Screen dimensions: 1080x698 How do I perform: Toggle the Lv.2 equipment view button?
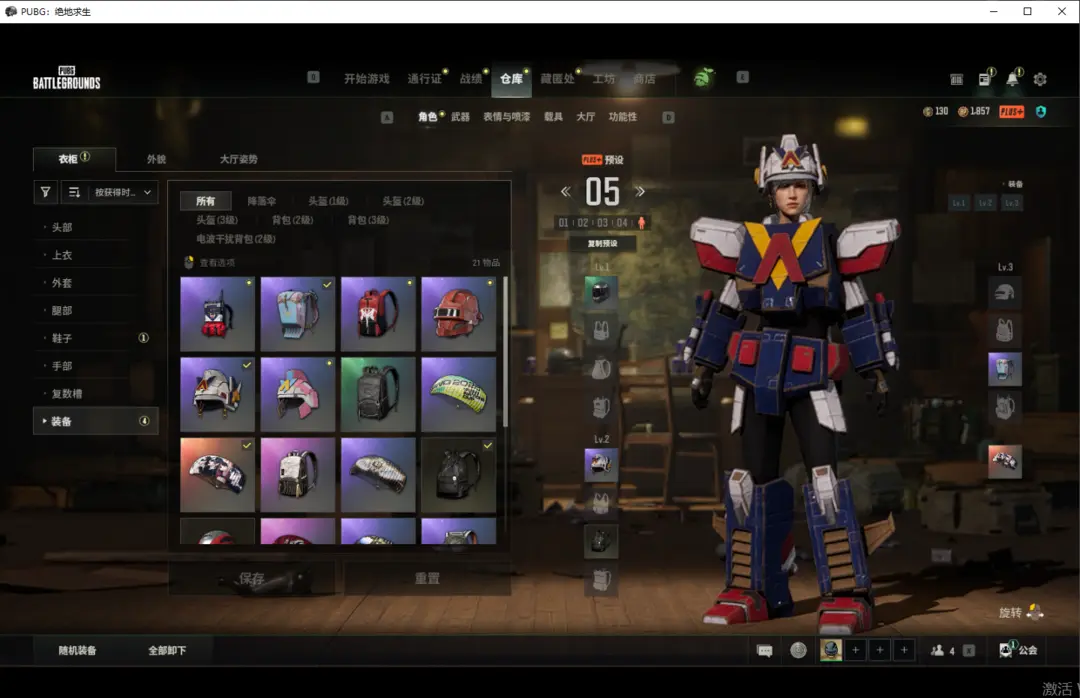[986, 203]
